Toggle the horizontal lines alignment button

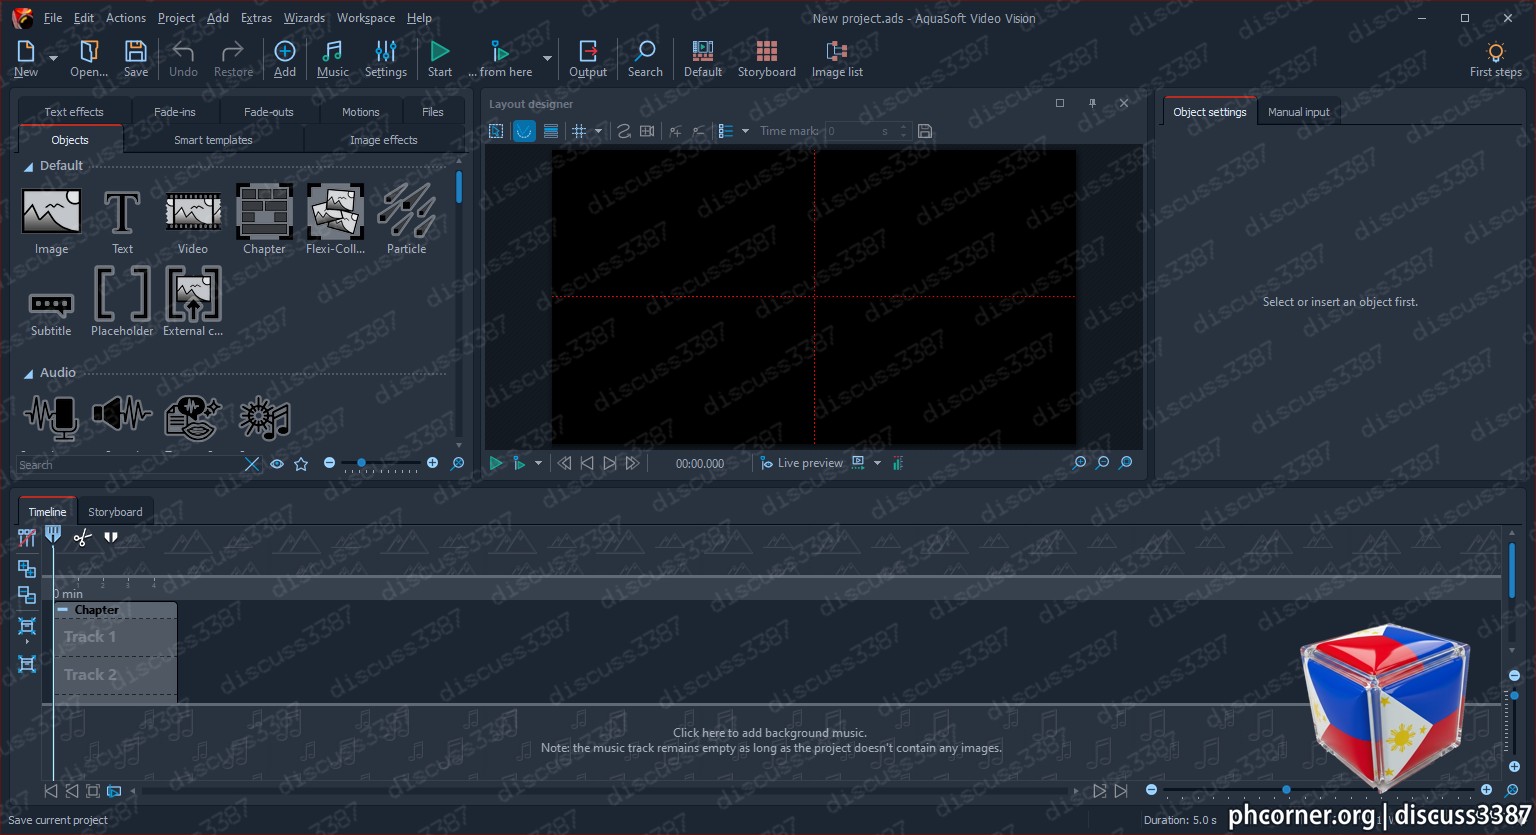point(551,131)
